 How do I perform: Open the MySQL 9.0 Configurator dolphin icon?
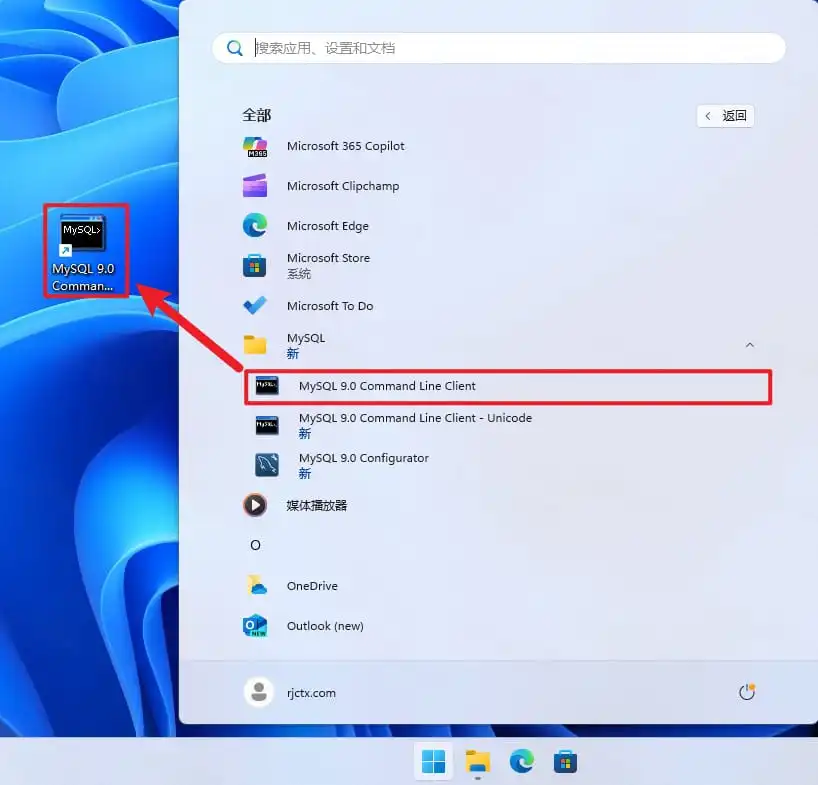coord(267,465)
